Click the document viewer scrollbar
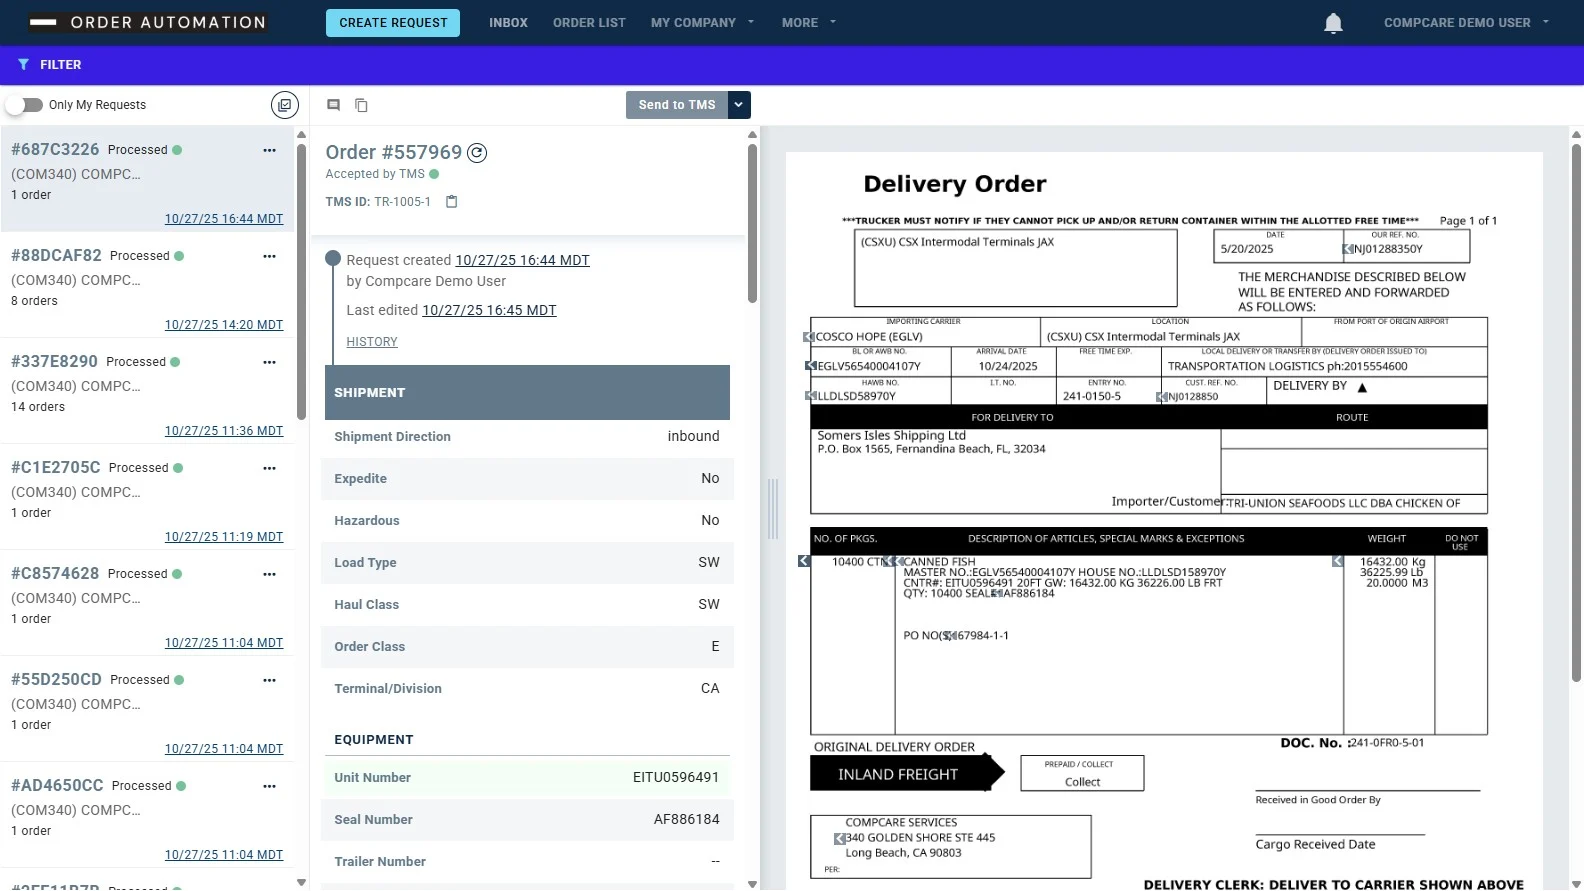1584x891 pixels. tap(1576, 413)
